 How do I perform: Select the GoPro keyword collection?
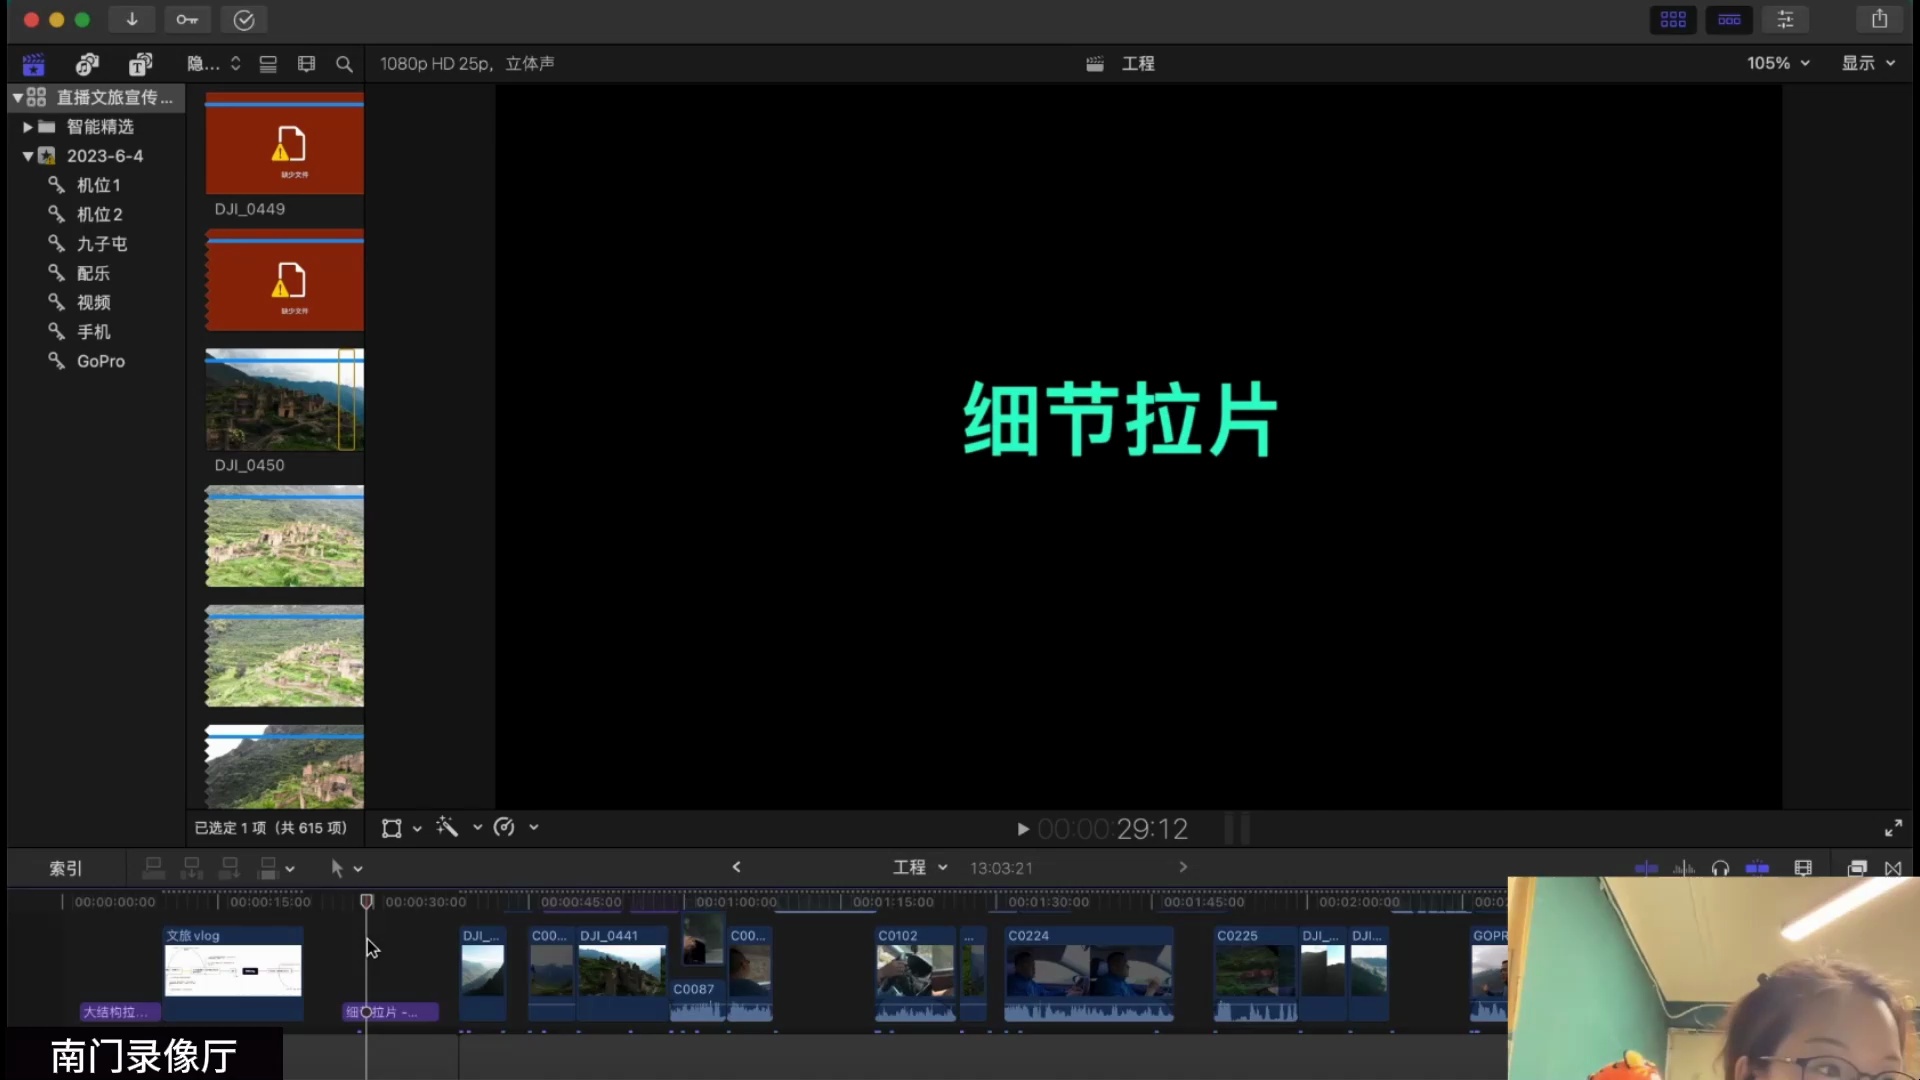click(x=100, y=361)
